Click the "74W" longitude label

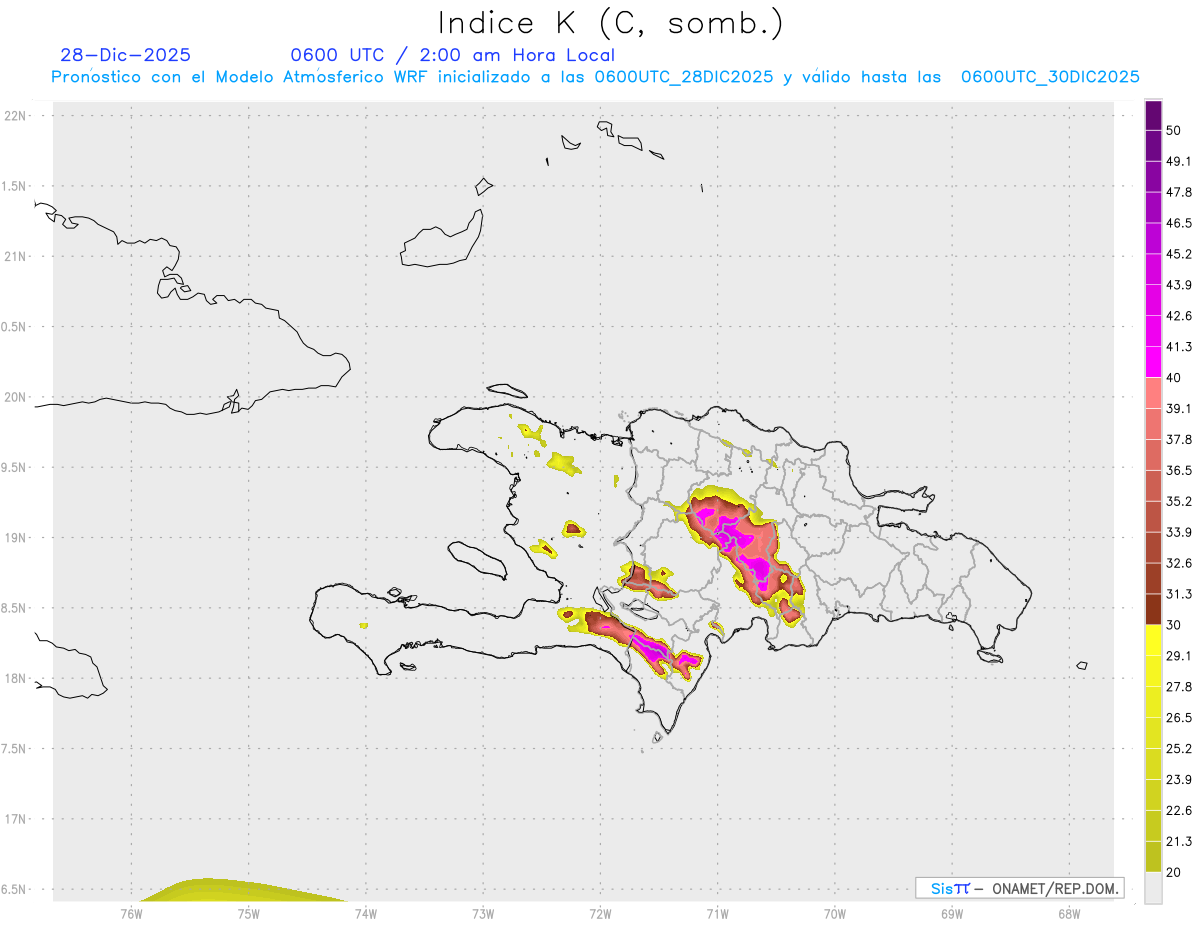pos(366,914)
